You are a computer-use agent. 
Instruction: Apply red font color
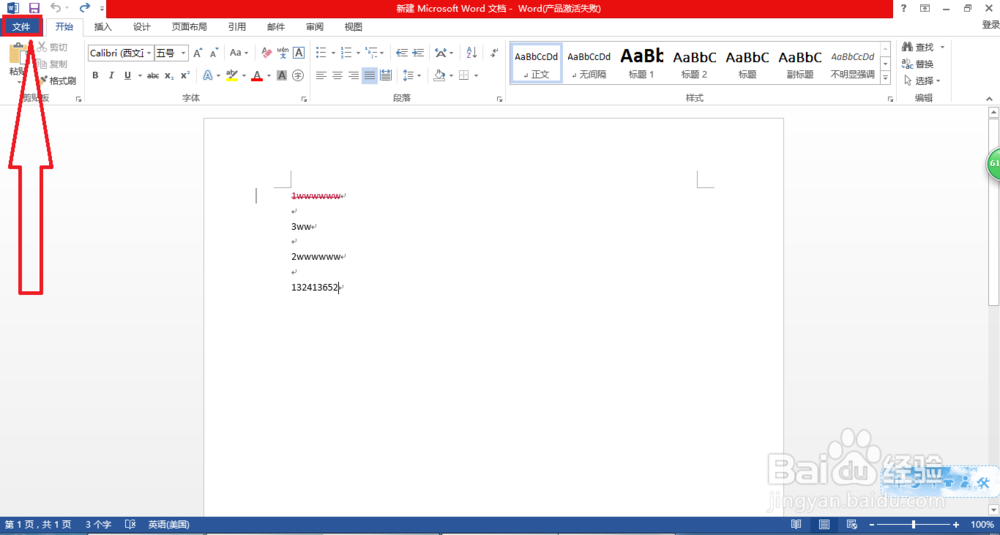[257, 75]
